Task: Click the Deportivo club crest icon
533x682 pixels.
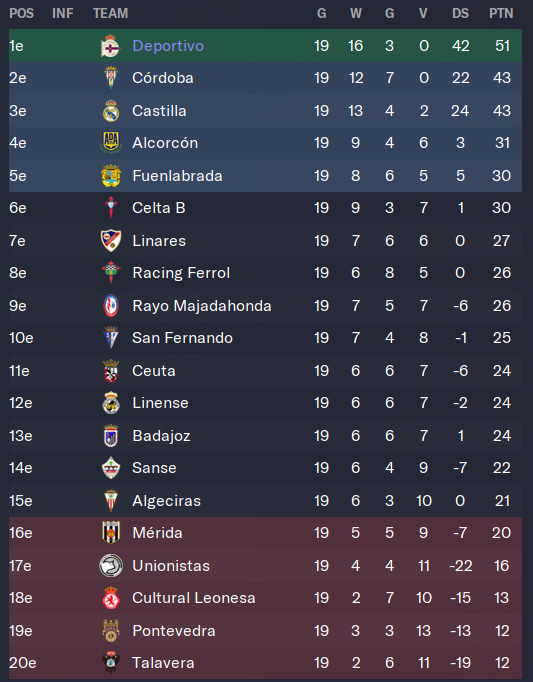Action: pos(111,46)
